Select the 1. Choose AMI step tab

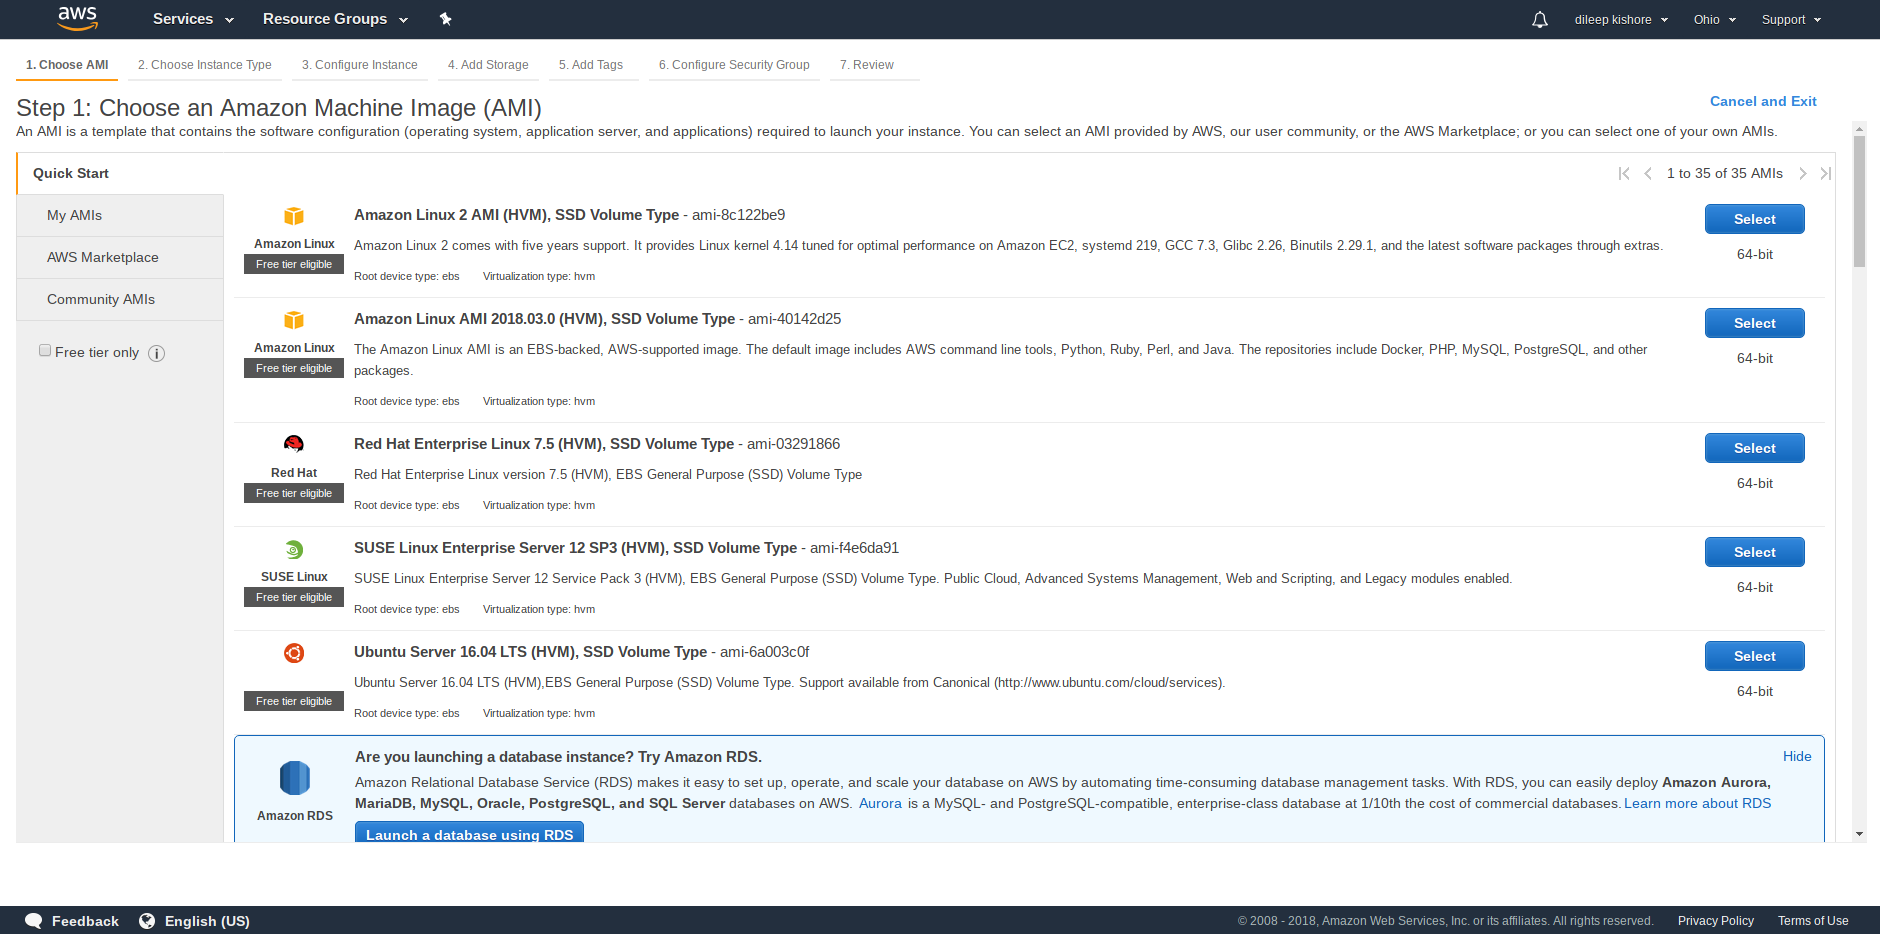coord(67,65)
